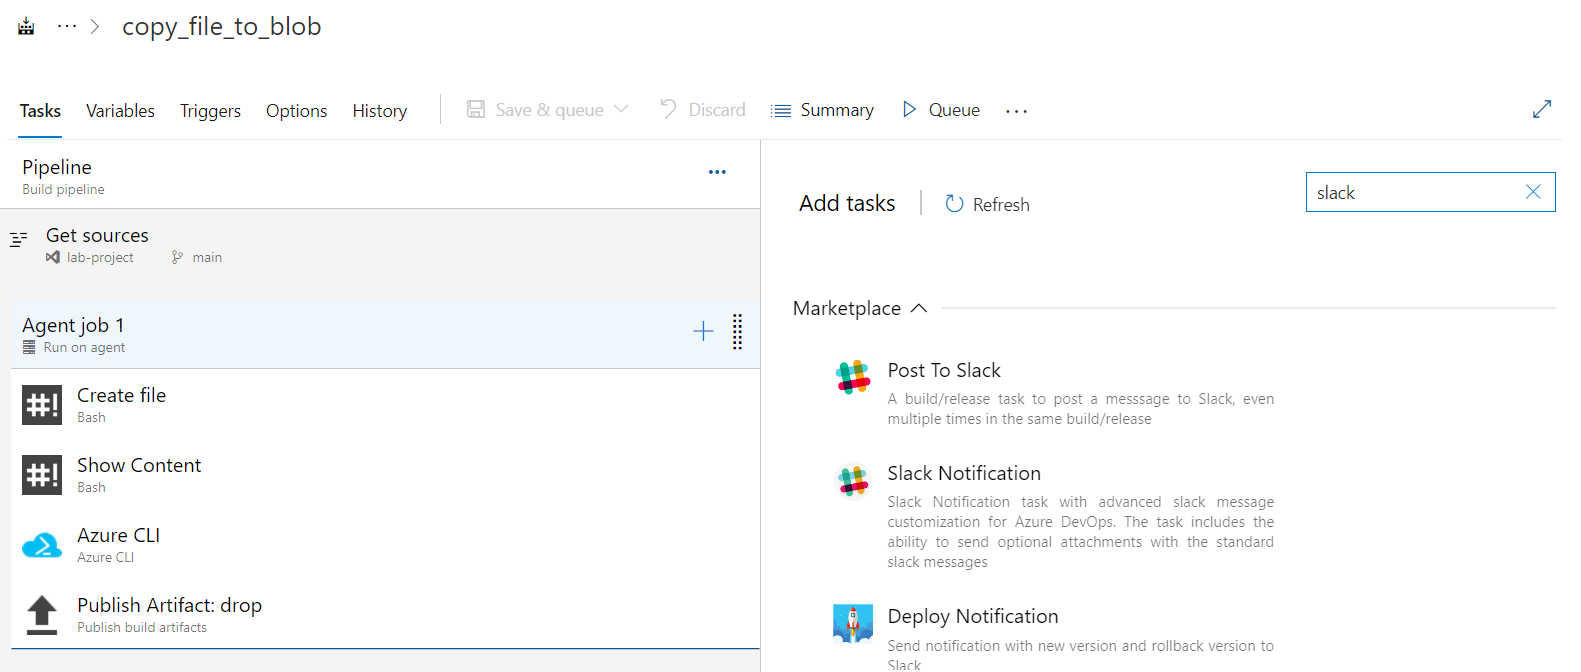The width and height of the screenshot is (1581, 672).
Task: Click the Run on agent server icon
Action: coord(29,347)
